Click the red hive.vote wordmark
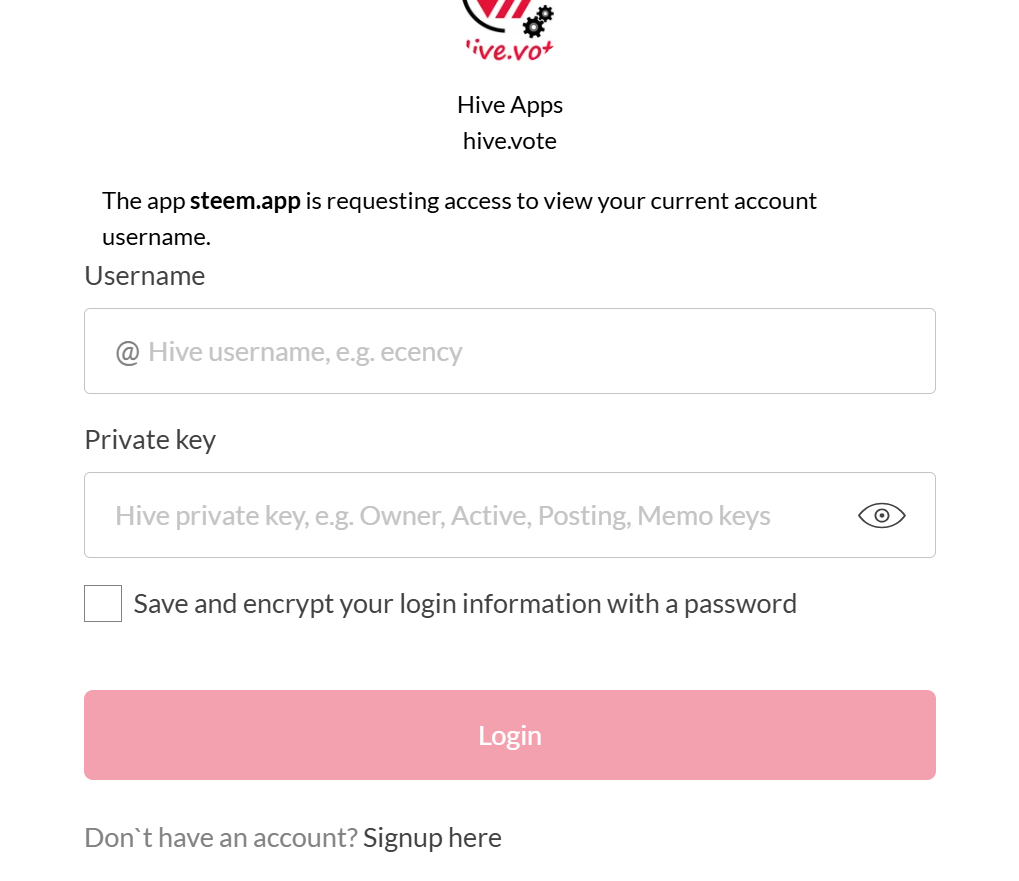 [x=510, y=51]
